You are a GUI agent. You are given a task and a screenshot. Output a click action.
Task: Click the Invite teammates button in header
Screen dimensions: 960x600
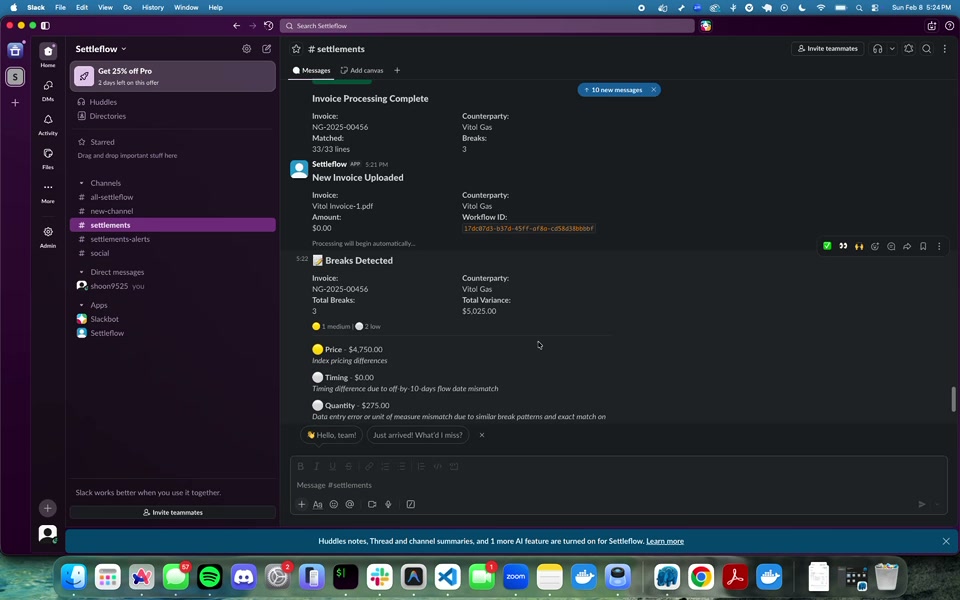pos(827,49)
